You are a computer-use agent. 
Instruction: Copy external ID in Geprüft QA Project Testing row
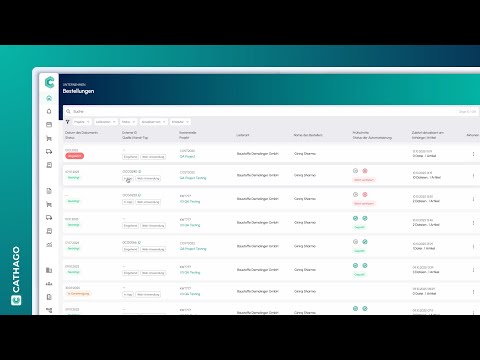[139, 243]
